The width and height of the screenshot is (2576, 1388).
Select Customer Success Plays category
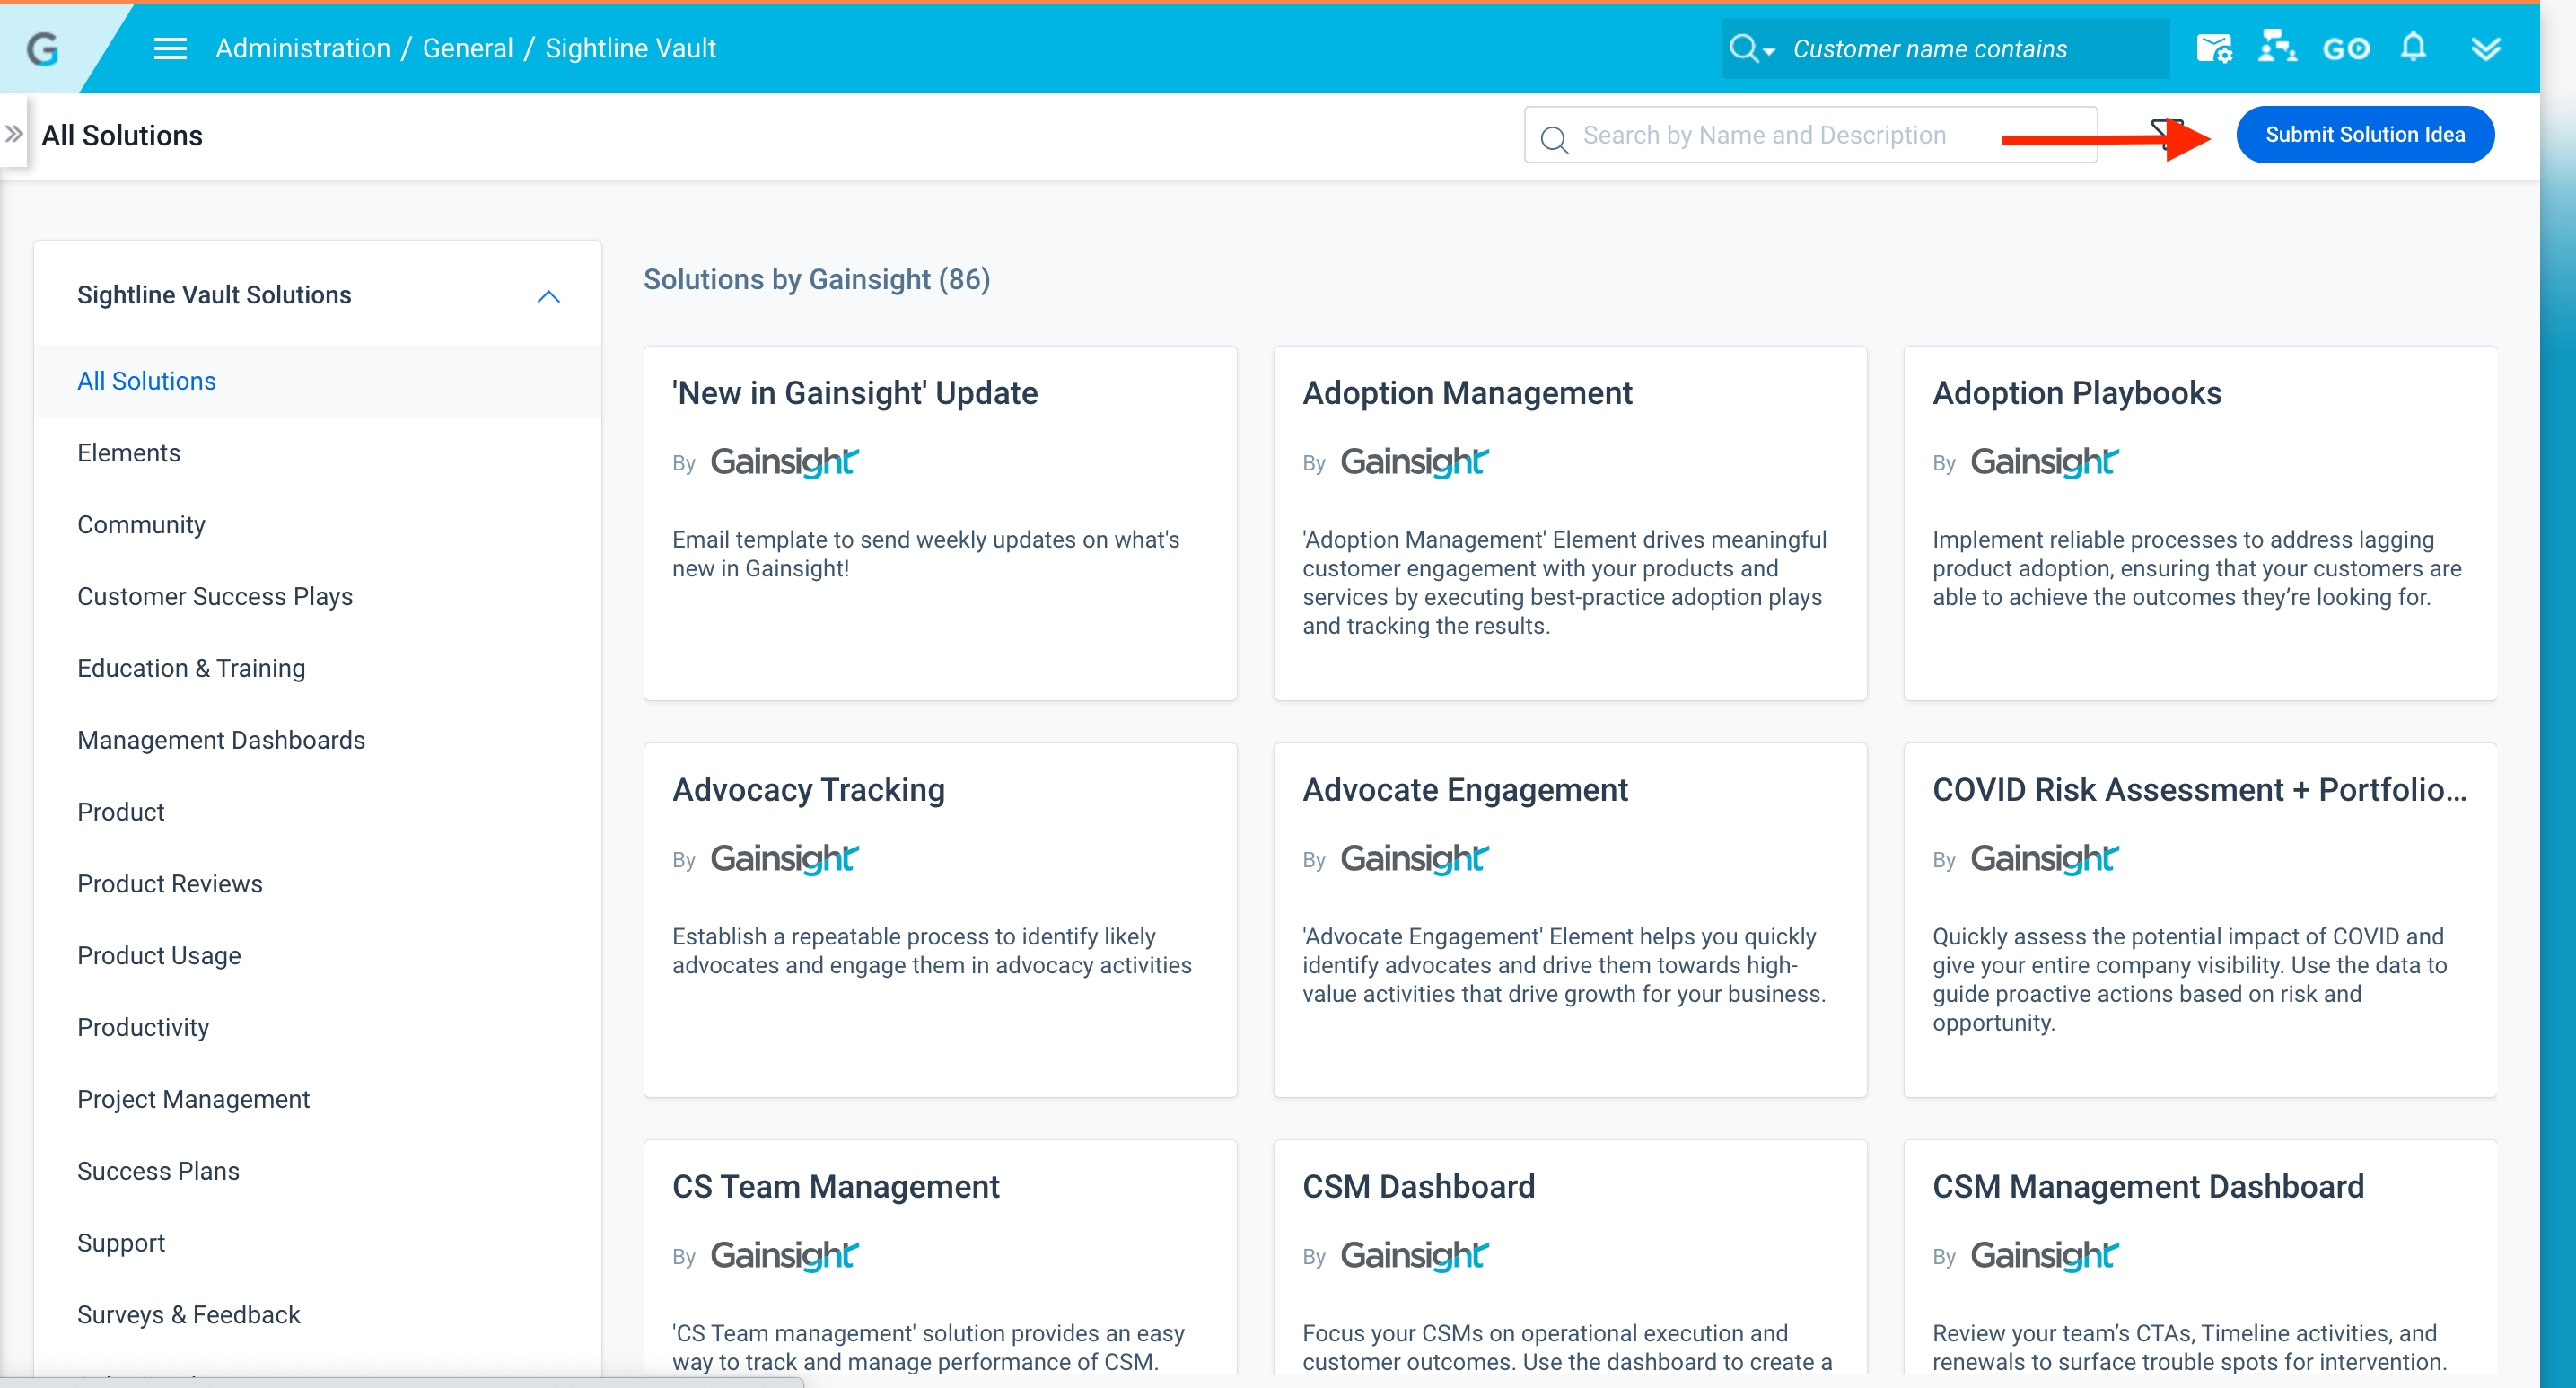pyautogui.click(x=318, y=597)
